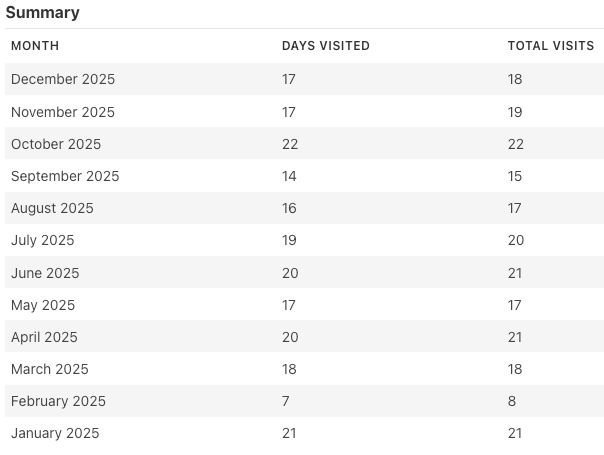Select the November 2025 month cell

tap(63, 112)
